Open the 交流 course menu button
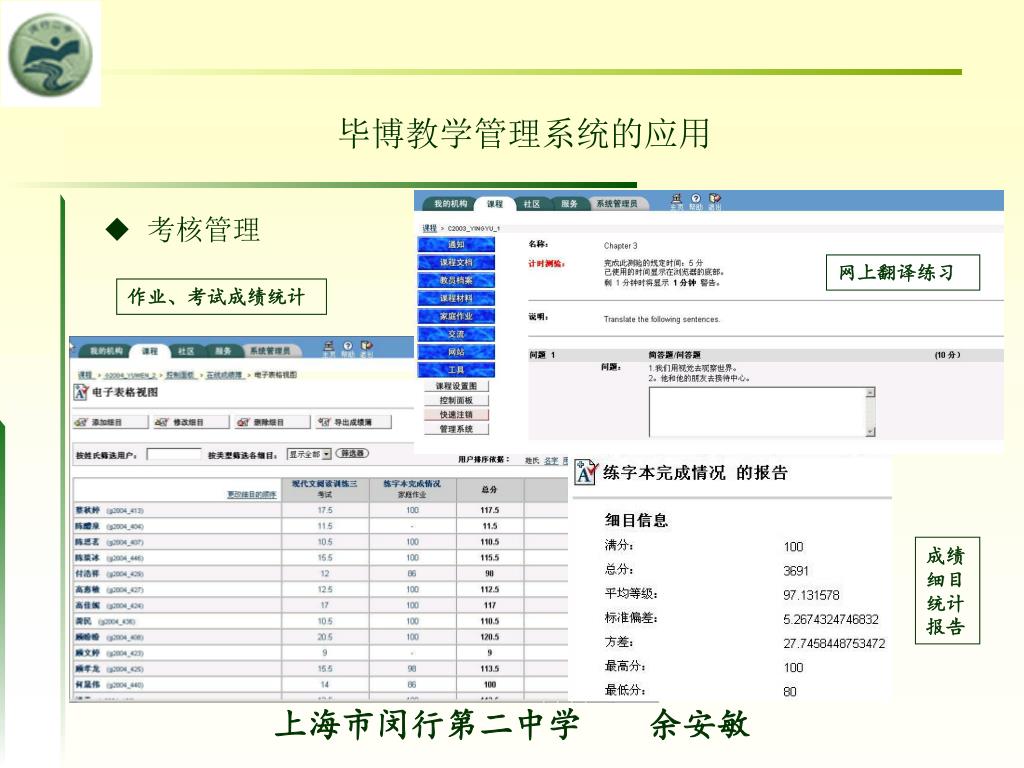This screenshot has width=1024, height=768. pyautogui.click(x=456, y=334)
